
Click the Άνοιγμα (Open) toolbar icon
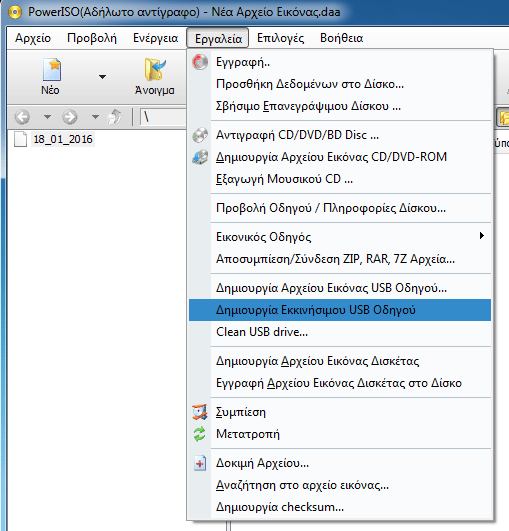tap(155, 70)
